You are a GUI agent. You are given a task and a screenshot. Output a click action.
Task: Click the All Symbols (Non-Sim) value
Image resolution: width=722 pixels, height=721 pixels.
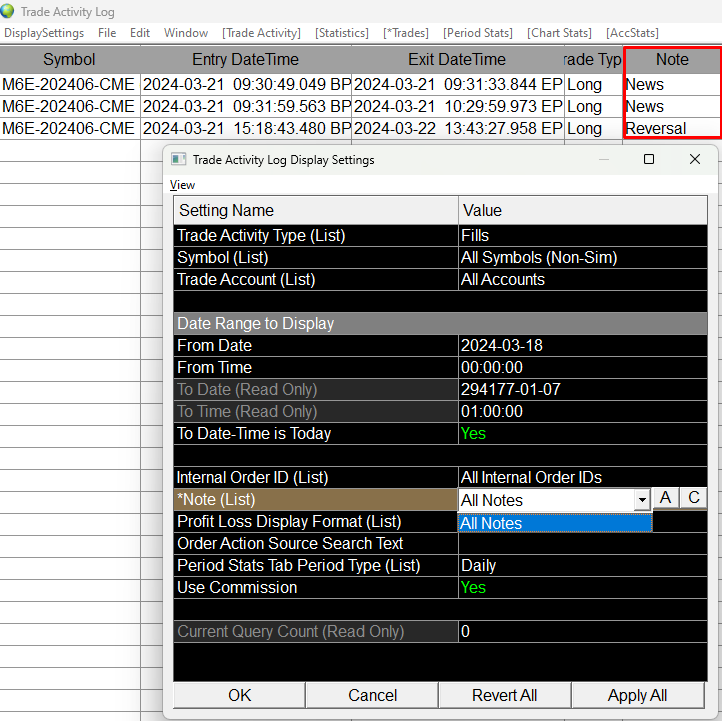582,258
